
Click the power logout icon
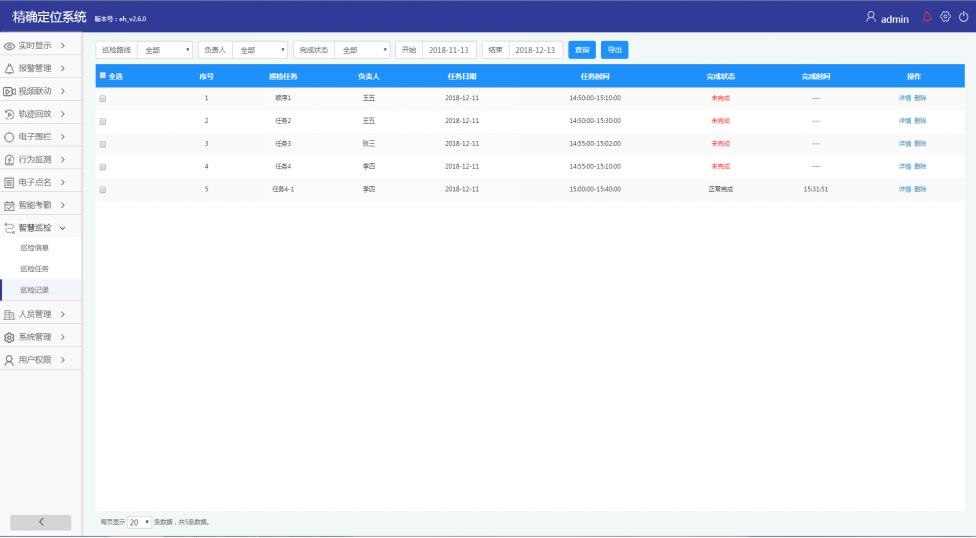pyautogui.click(x=963, y=17)
